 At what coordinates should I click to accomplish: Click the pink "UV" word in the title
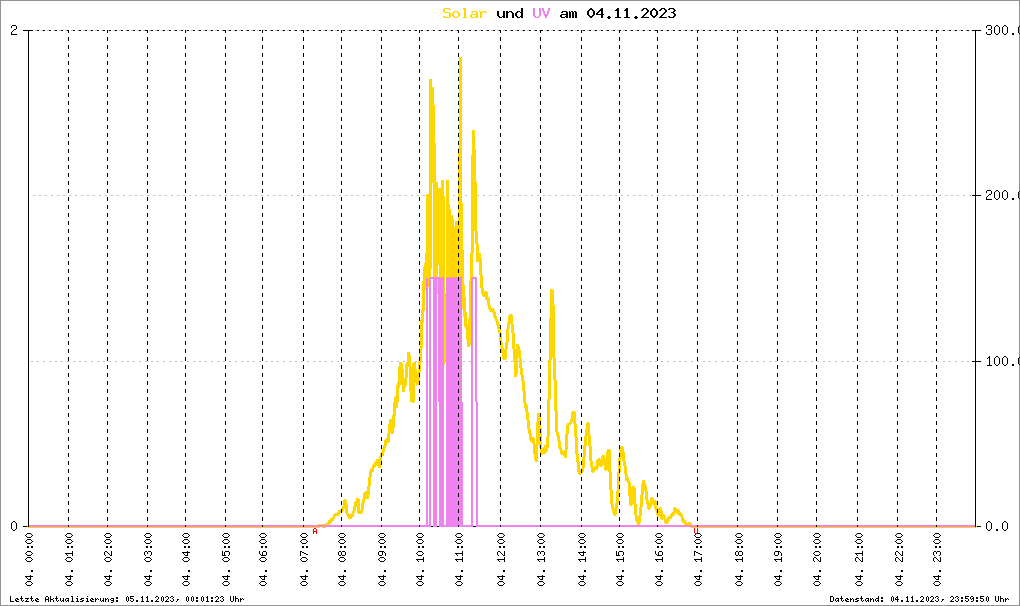(x=541, y=13)
